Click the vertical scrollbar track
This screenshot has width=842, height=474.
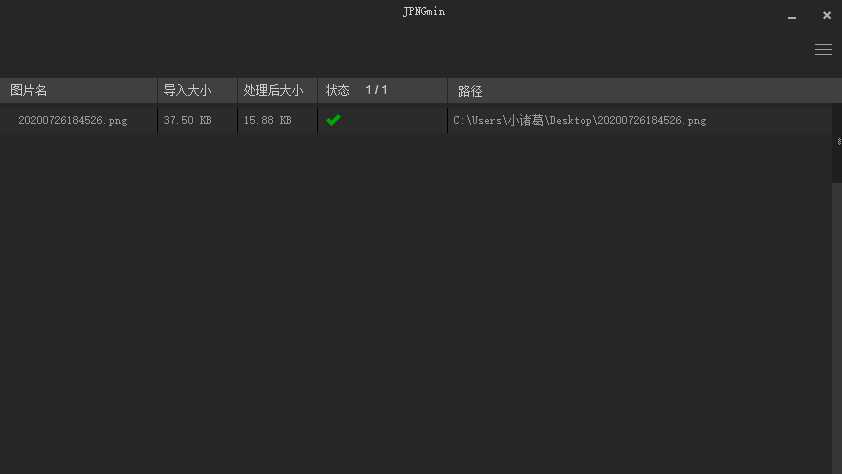click(x=837, y=327)
